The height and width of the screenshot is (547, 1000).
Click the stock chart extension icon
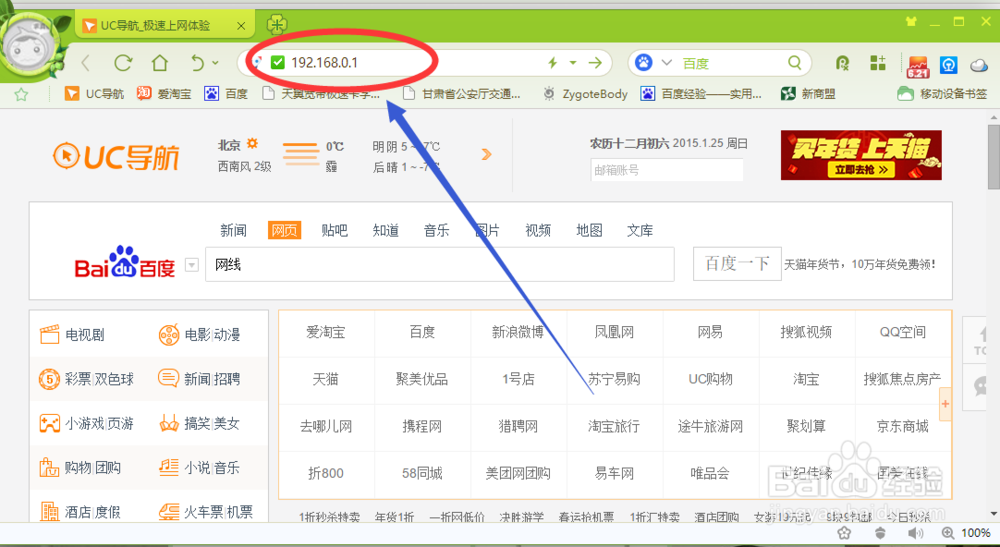tap(918, 65)
